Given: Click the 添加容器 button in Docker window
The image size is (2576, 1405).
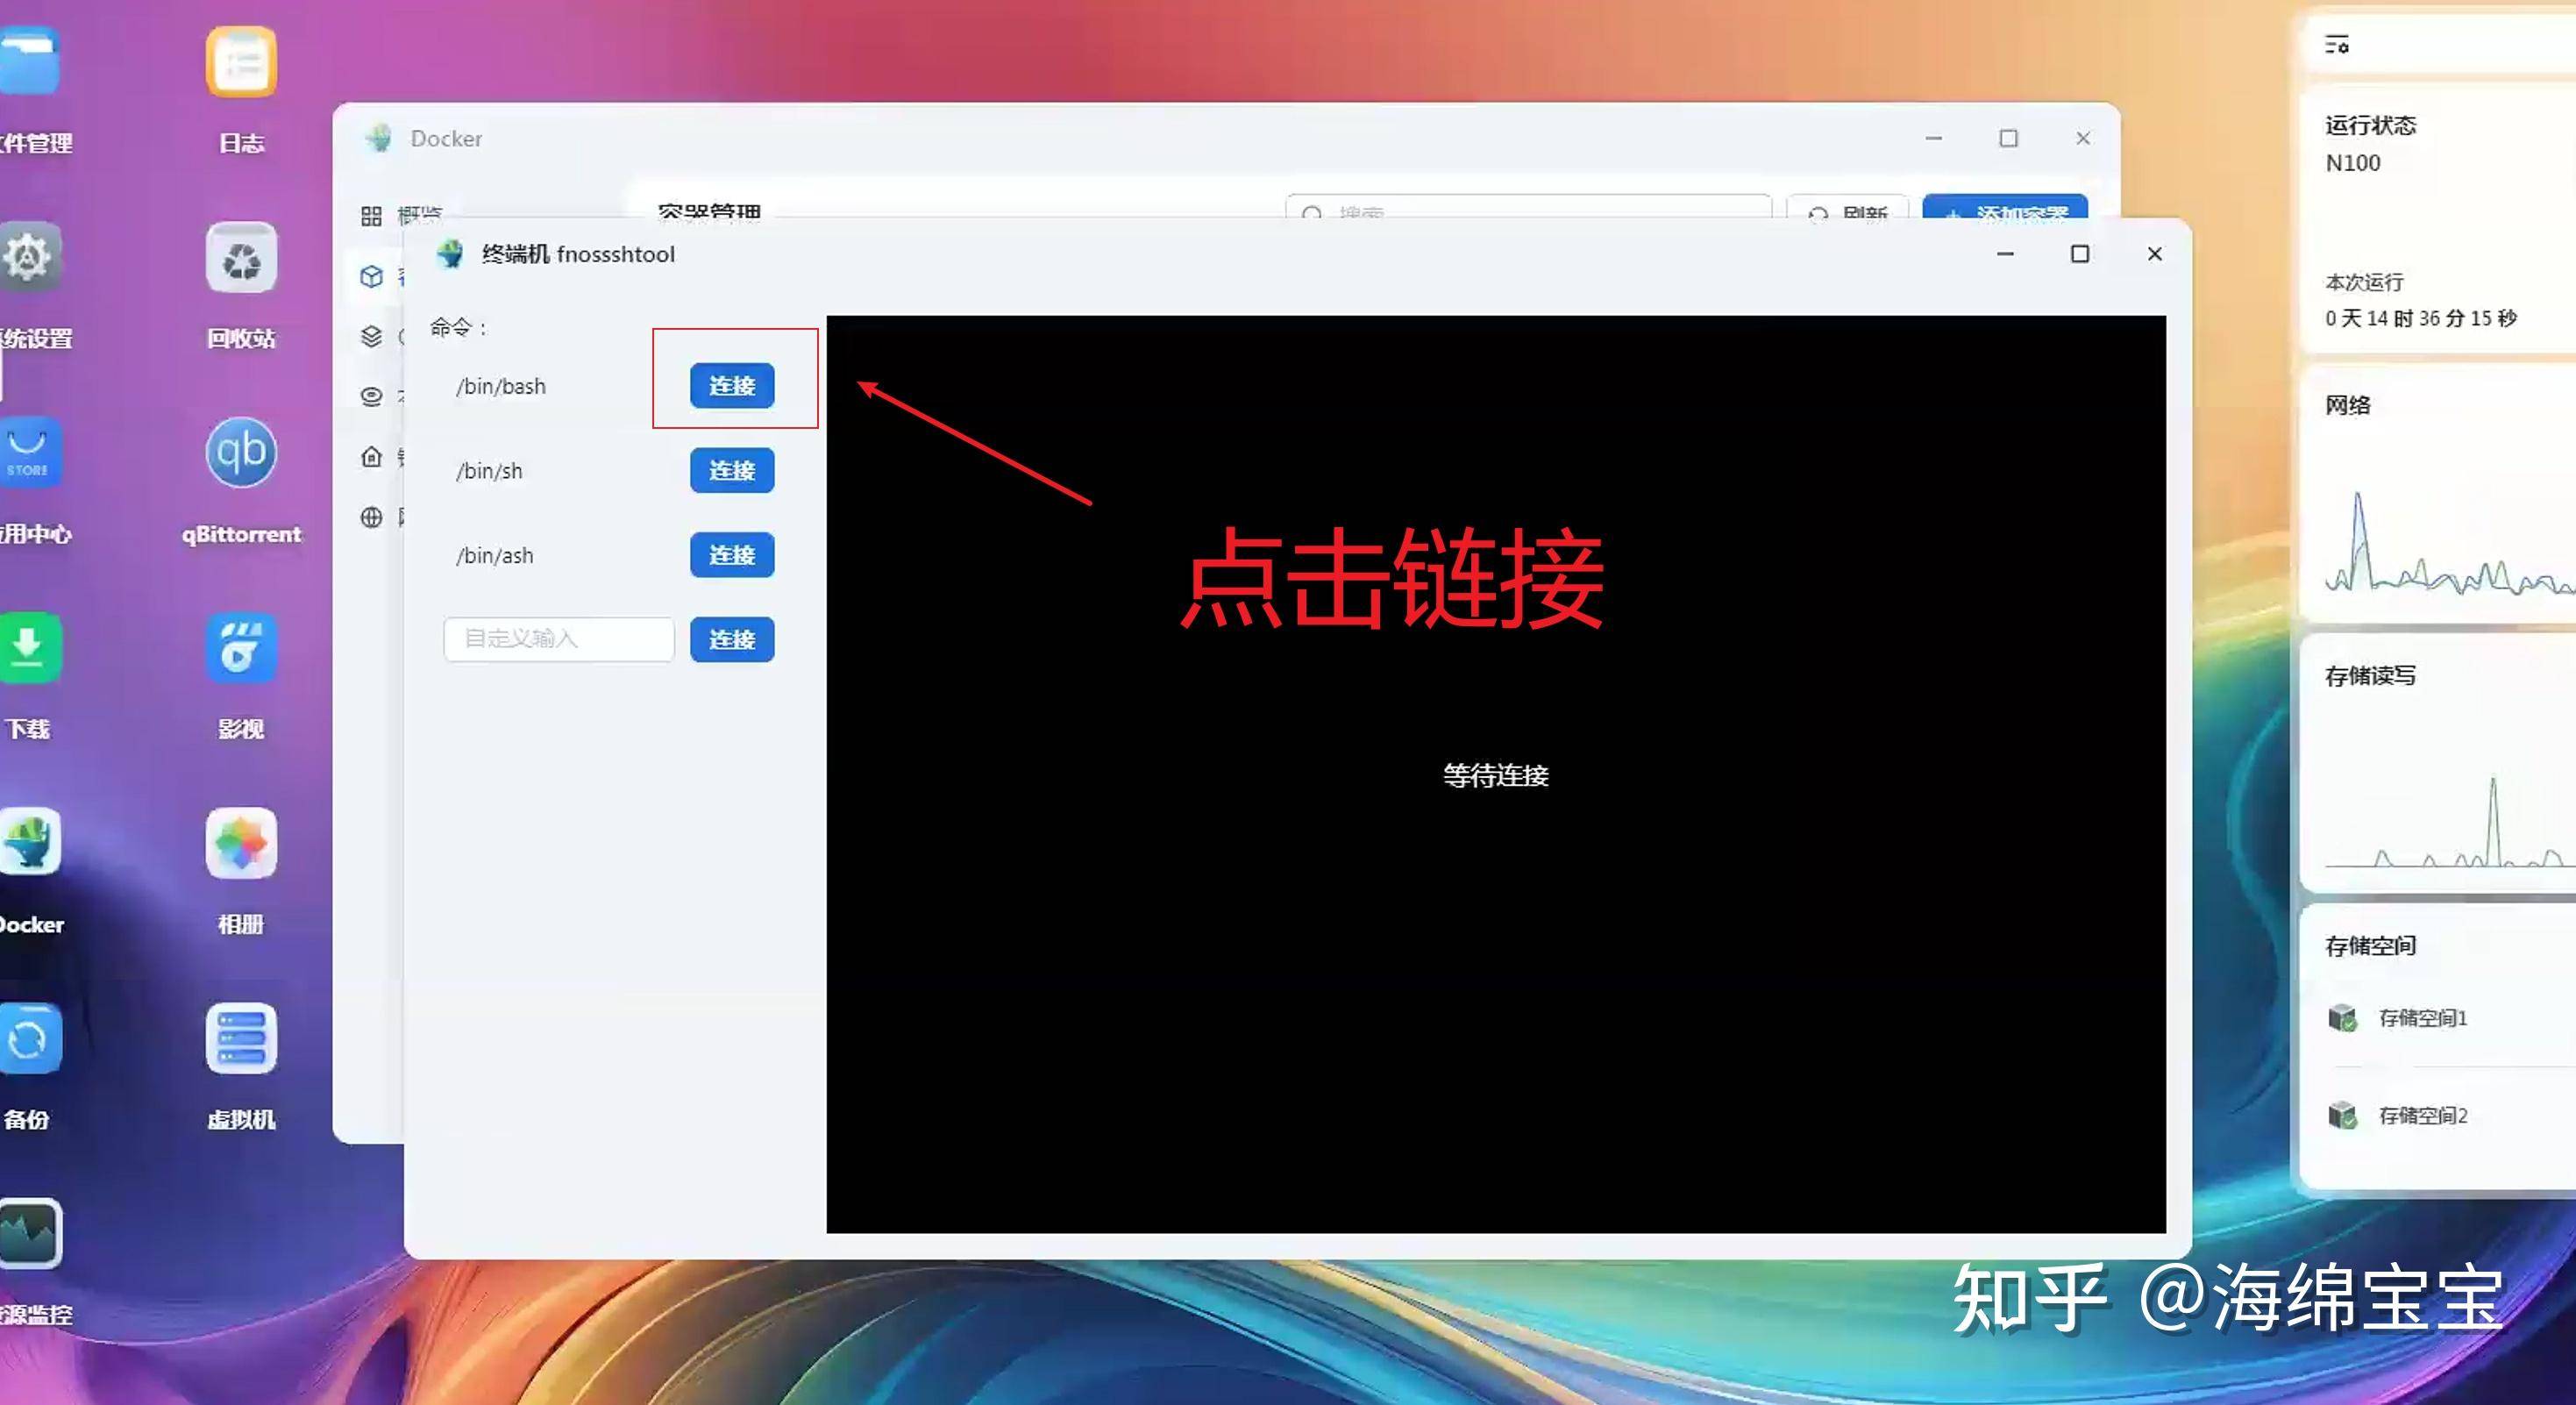Looking at the screenshot, I should 2005,208.
